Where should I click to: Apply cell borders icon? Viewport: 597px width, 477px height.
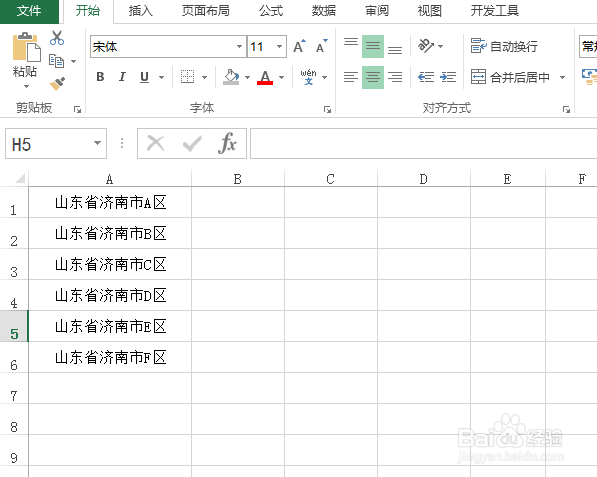coord(187,77)
